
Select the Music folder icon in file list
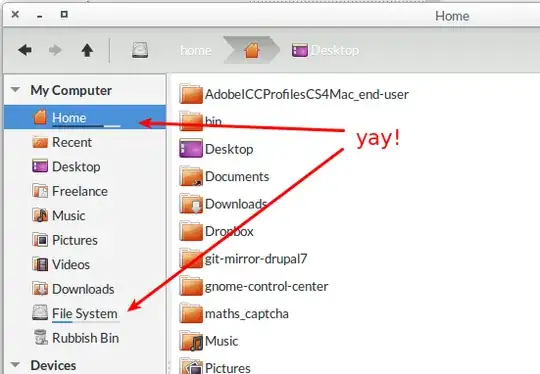click(190, 341)
